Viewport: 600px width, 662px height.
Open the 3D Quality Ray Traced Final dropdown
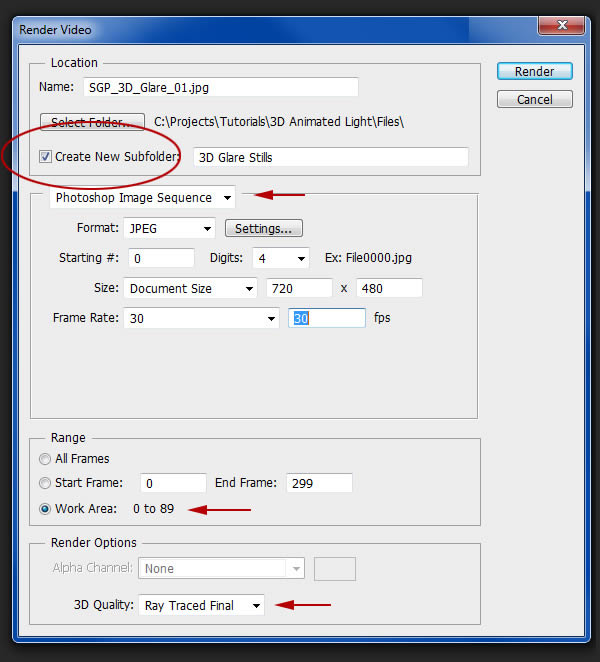pos(201,605)
